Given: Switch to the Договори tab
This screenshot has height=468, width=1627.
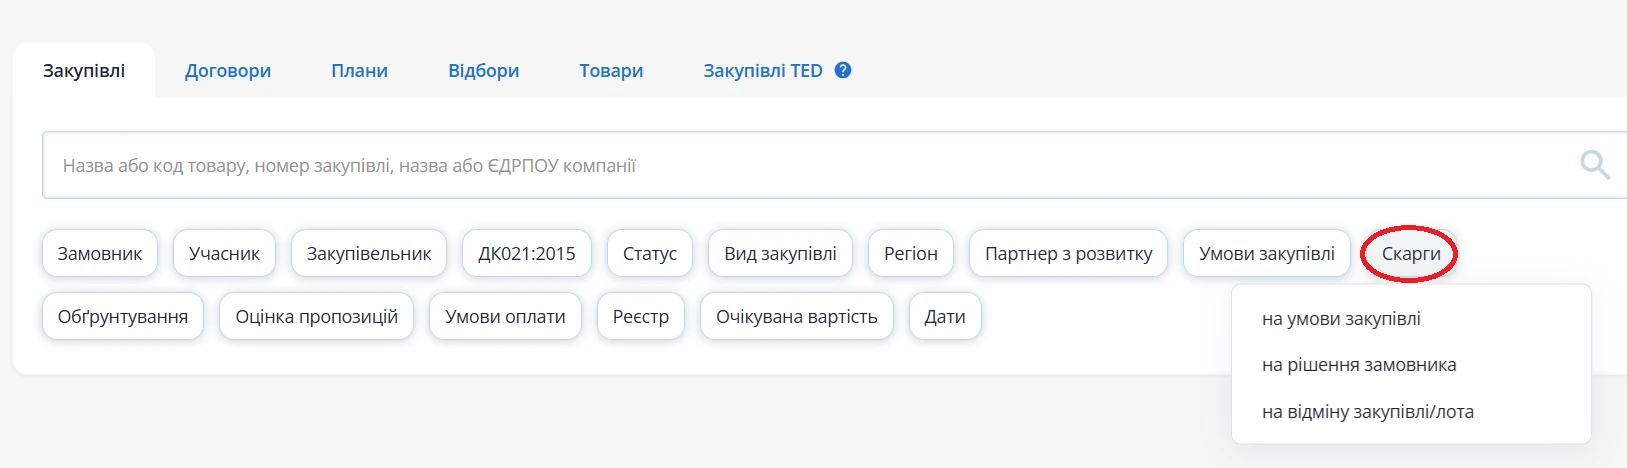Looking at the screenshot, I should [x=228, y=71].
